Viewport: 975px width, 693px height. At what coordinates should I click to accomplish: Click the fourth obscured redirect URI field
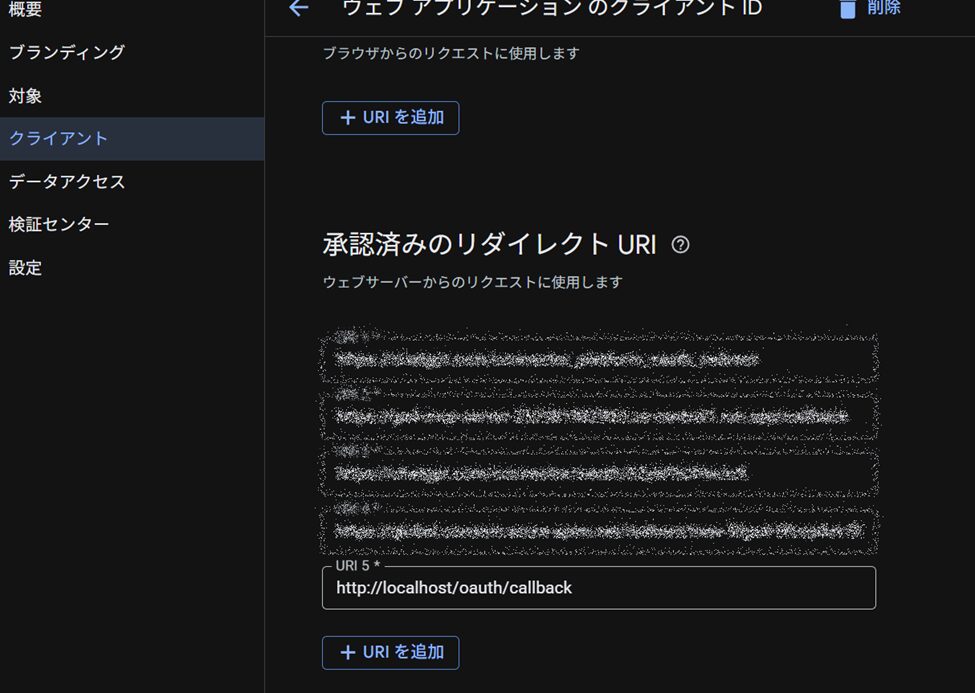pyautogui.click(x=598, y=530)
